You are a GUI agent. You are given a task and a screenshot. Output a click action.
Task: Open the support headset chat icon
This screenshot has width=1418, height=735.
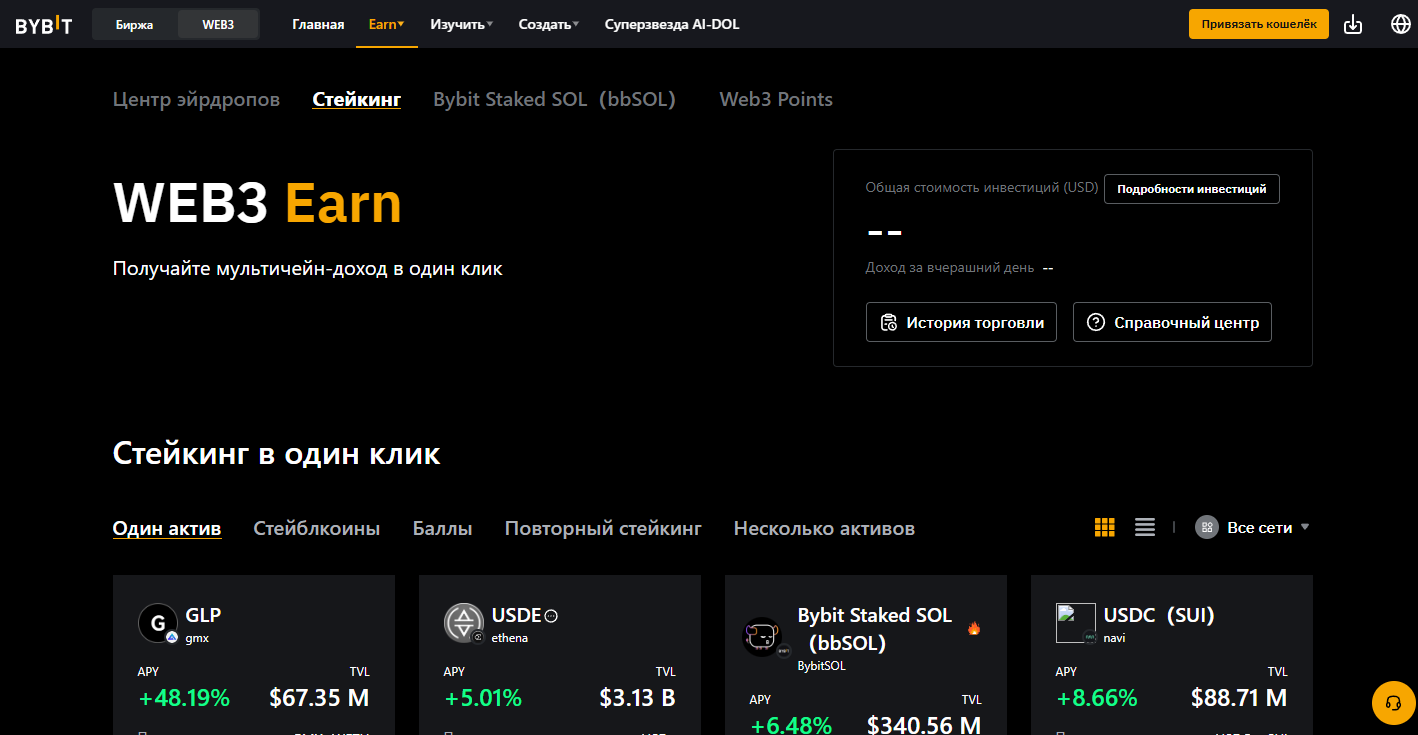1392,703
